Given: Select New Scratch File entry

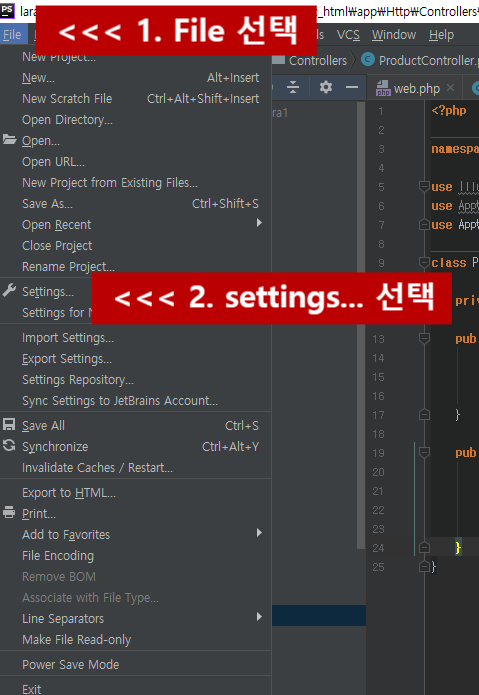Looking at the screenshot, I should 136,99.
